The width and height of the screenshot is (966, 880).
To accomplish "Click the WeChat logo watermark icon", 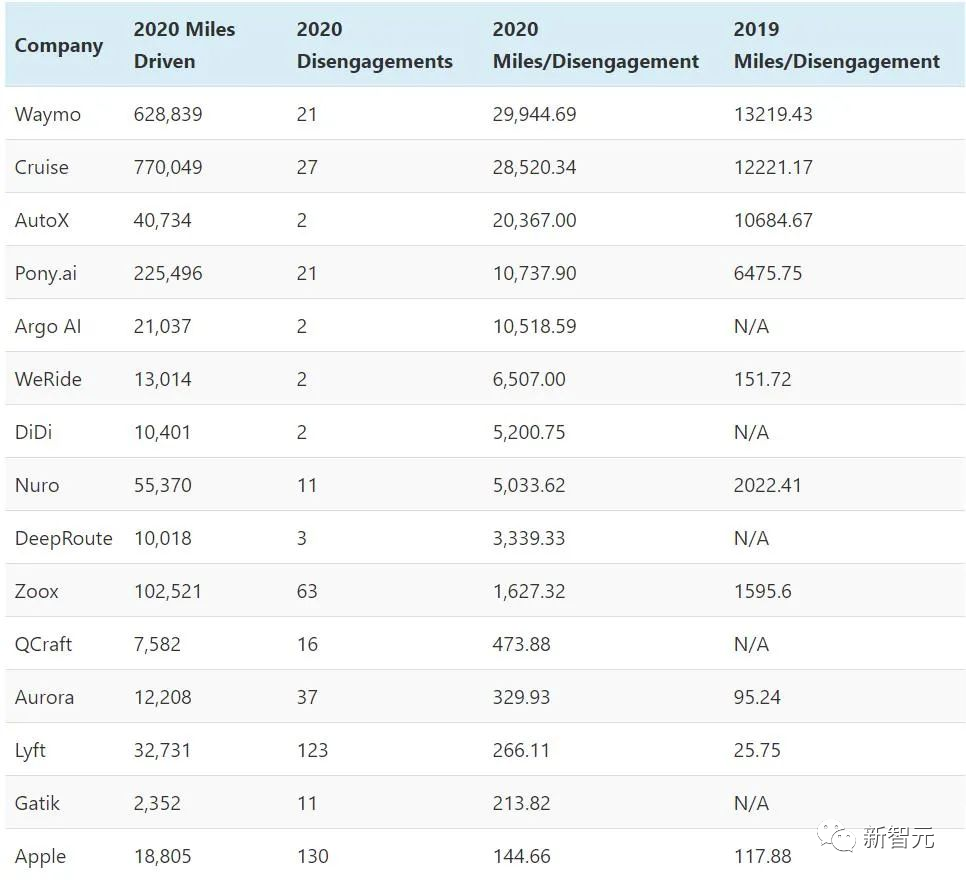I will click(835, 837).
